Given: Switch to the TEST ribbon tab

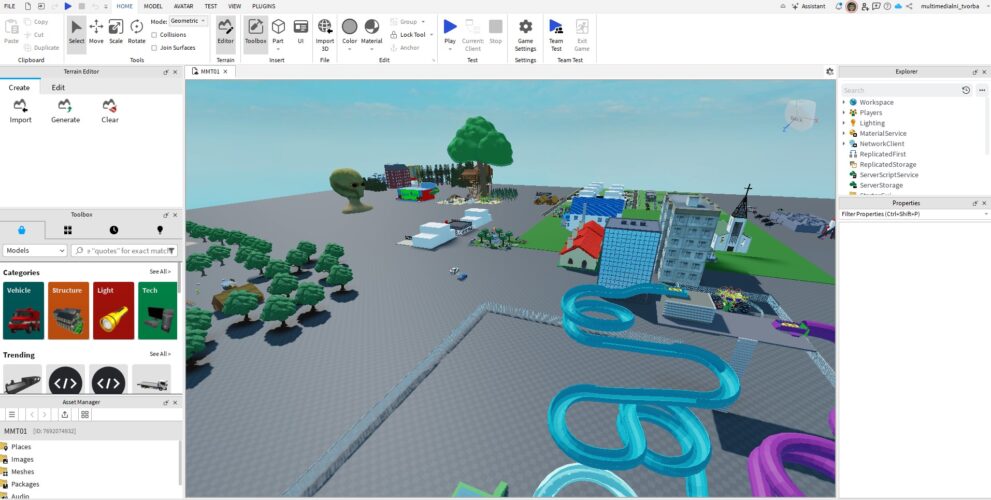Looking at the screenshot, I should pyautogui.click(x=210, y=6).
